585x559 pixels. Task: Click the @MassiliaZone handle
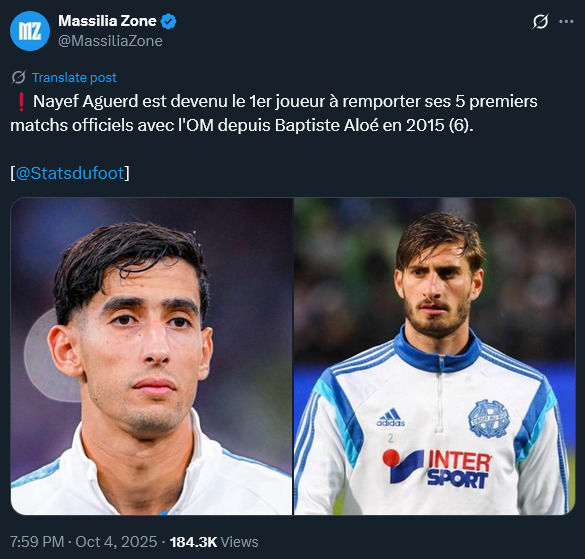110,41
